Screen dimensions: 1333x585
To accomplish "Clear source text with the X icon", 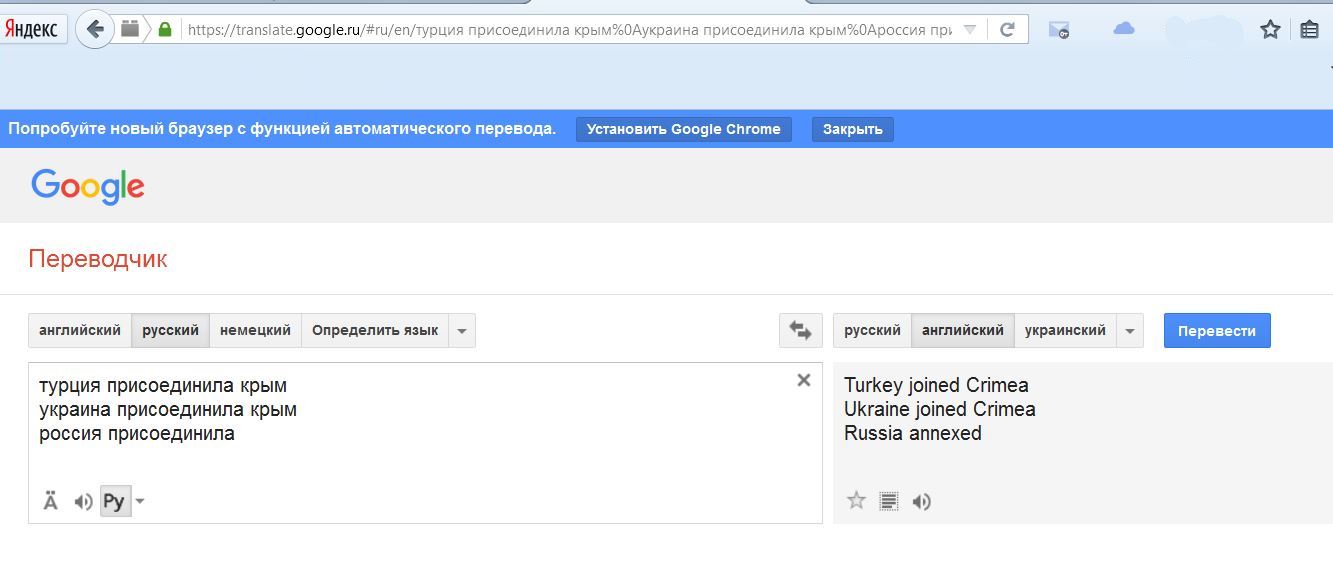I will [x=803, y=380].
